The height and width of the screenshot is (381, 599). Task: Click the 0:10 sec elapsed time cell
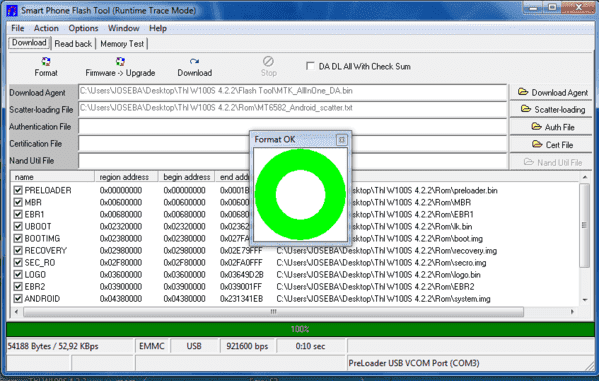(311, 346)
